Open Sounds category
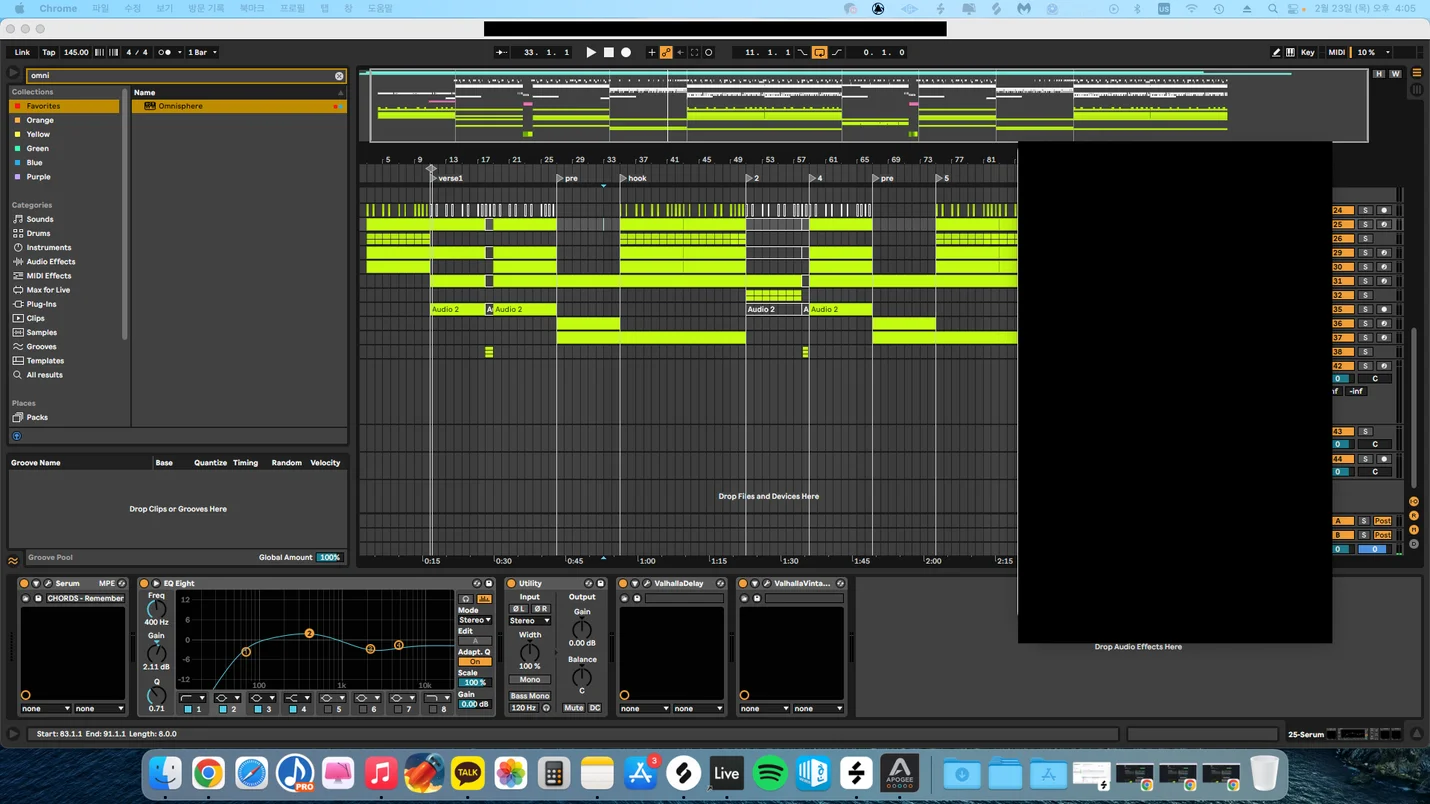1430x804 pixels. (x=40, y=219)
